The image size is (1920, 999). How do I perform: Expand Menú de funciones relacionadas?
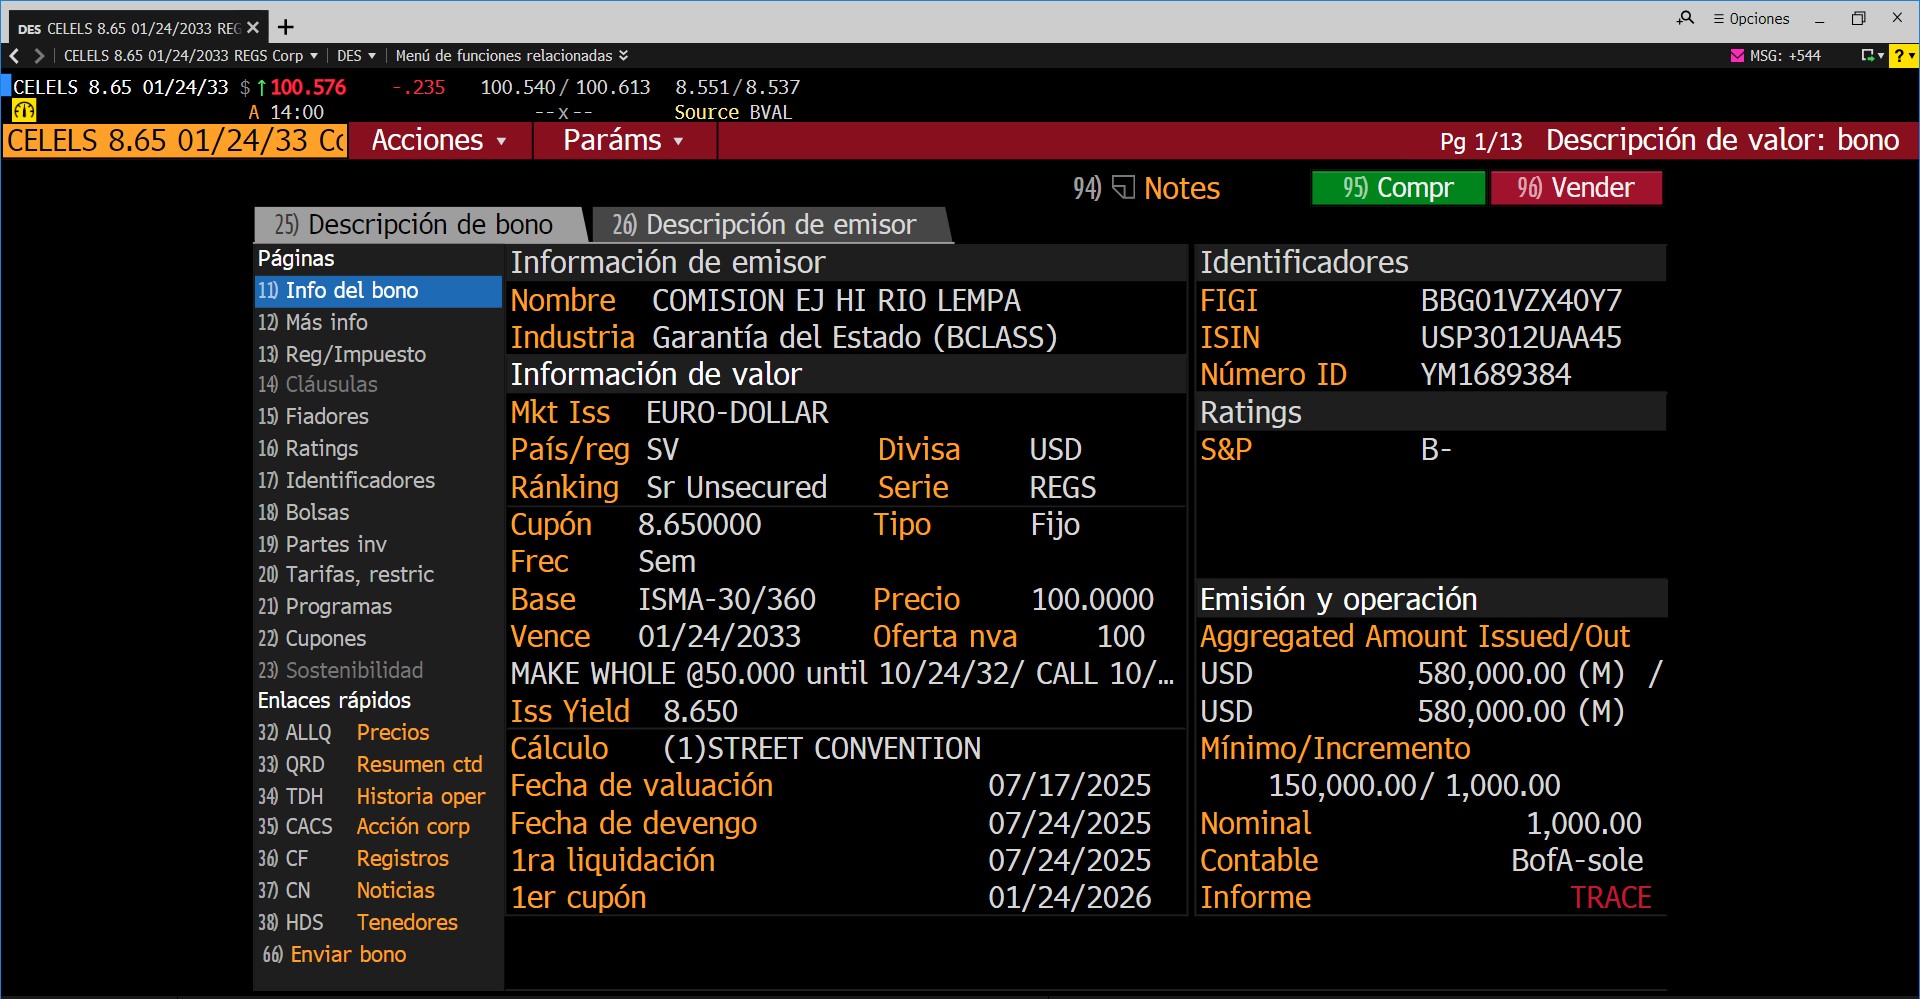[511, 56]
